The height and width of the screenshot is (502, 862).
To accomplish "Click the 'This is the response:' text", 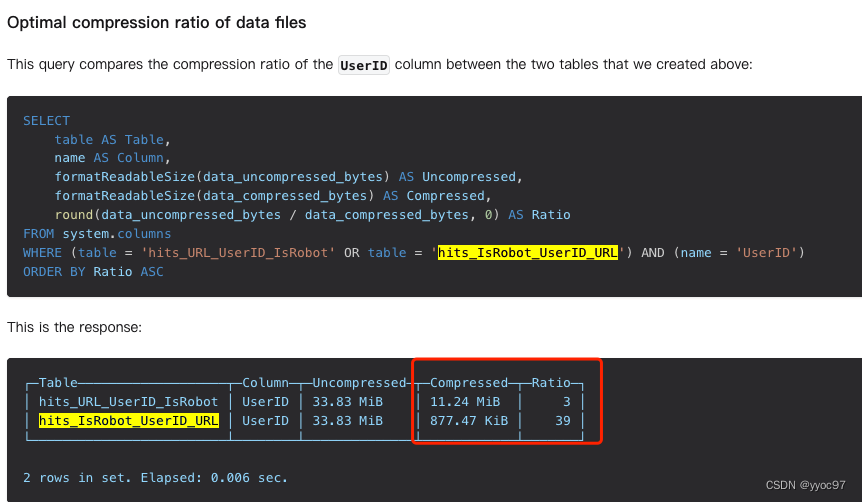I will (x=74, y=328).
